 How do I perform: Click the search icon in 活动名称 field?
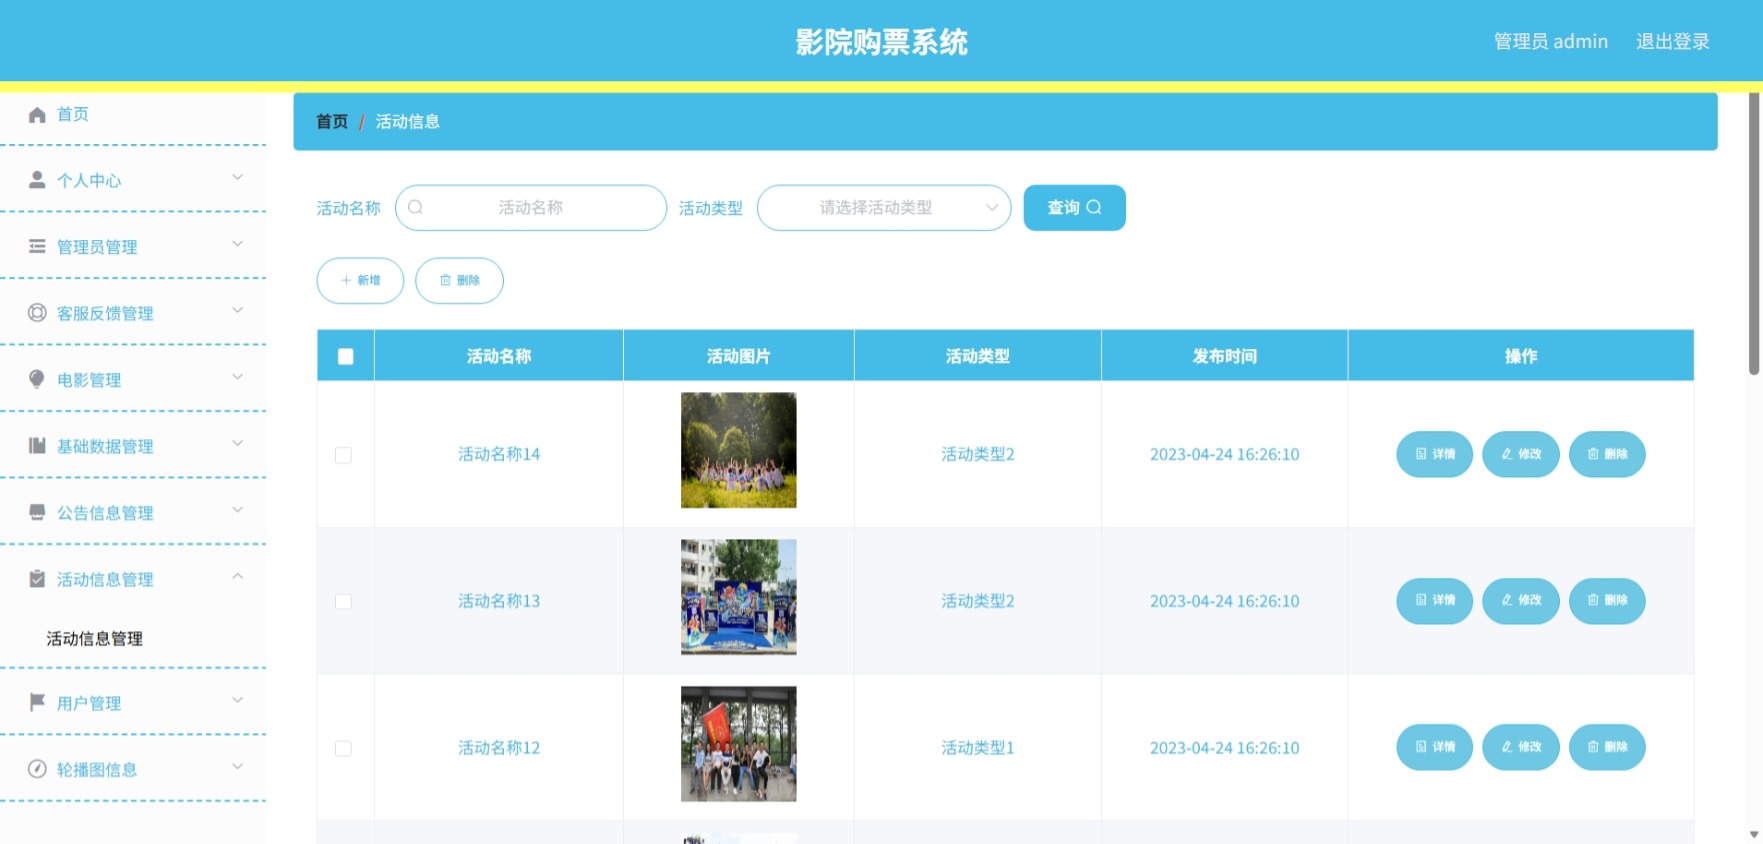(415, 208)
